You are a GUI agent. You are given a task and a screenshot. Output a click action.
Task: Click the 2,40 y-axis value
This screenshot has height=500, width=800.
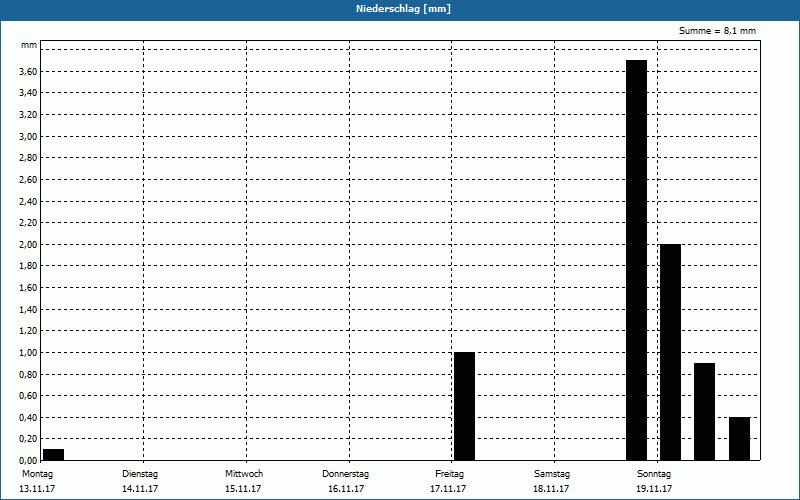tap(28, 201)
